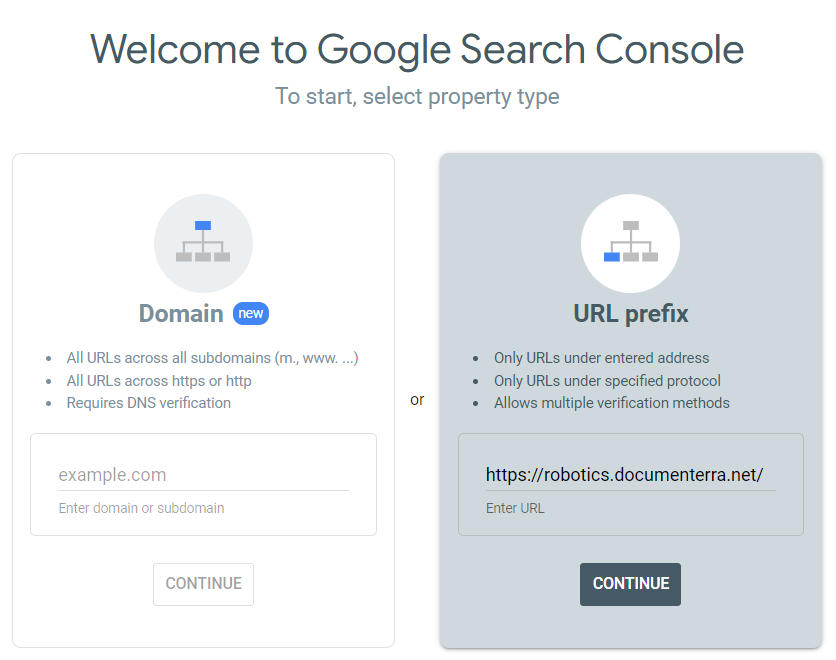Click the circular icon above the Domain heading

point(203,243)
